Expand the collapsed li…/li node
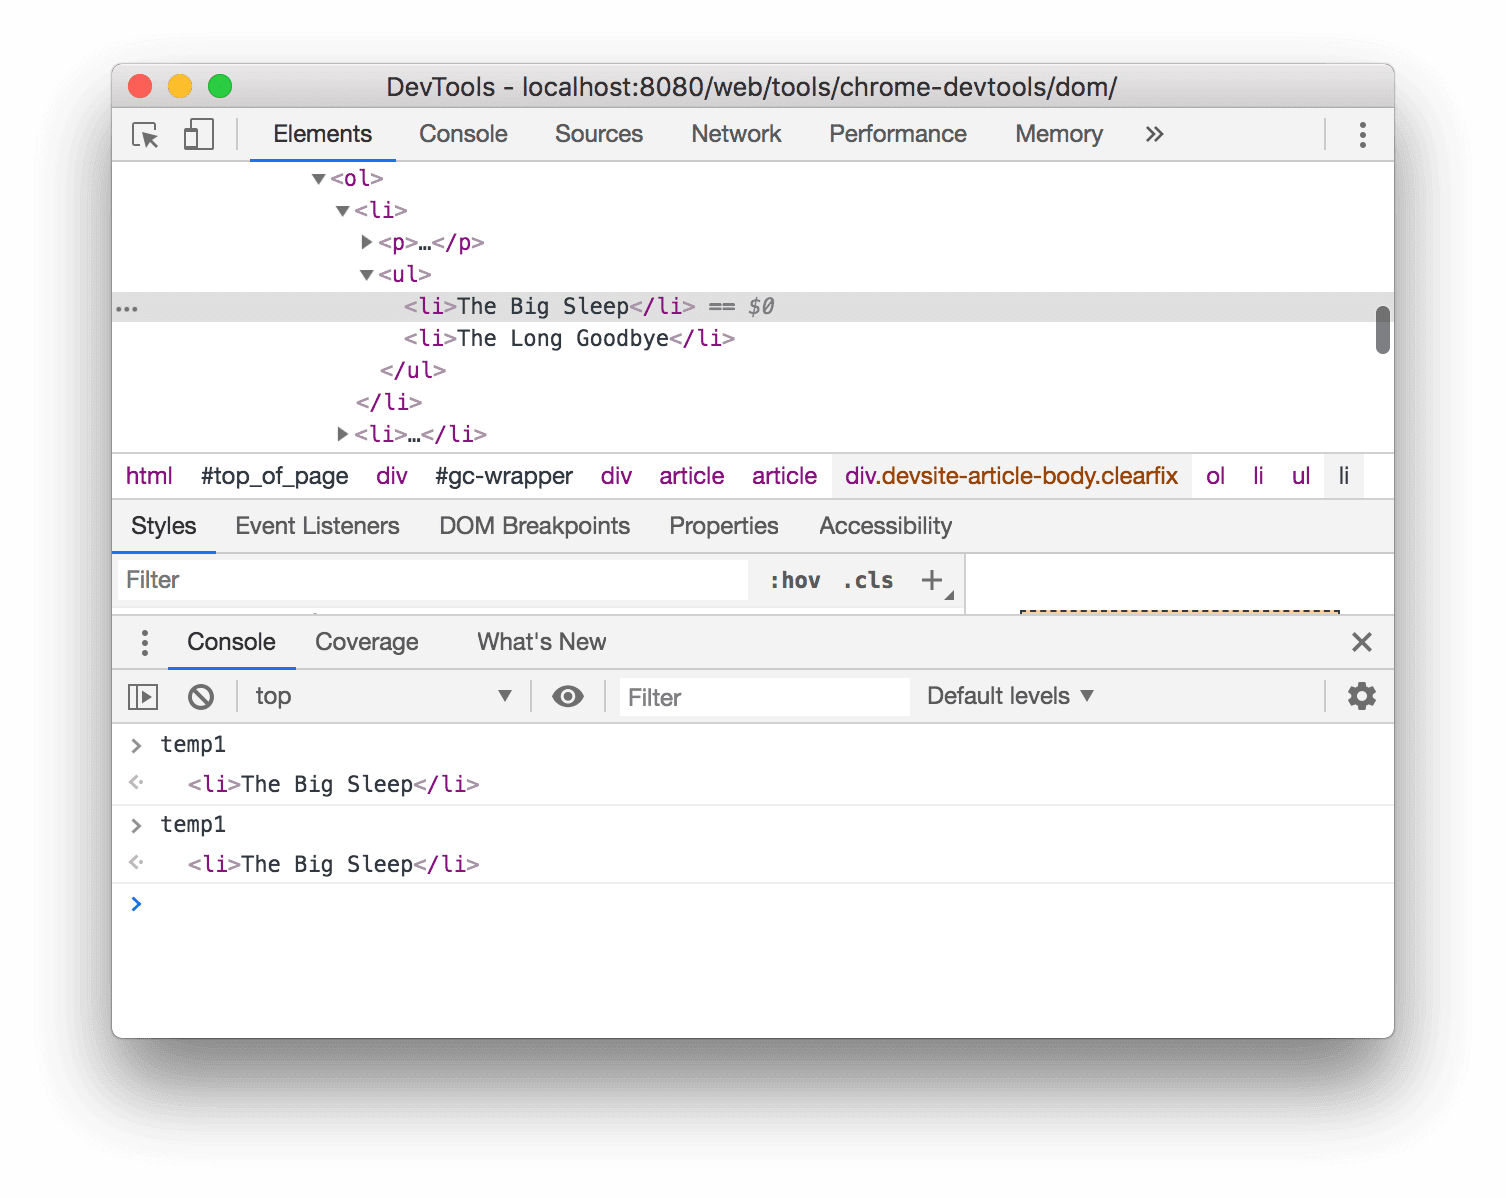 (343, 434)
